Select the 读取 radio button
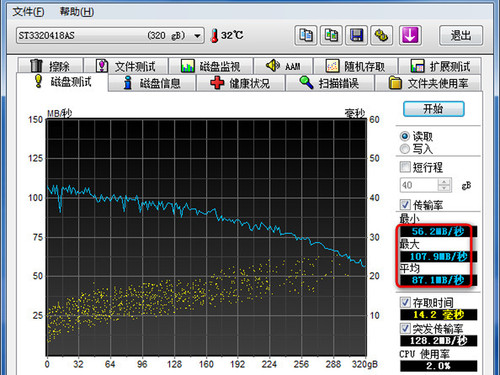 click(x=405, y=136)
